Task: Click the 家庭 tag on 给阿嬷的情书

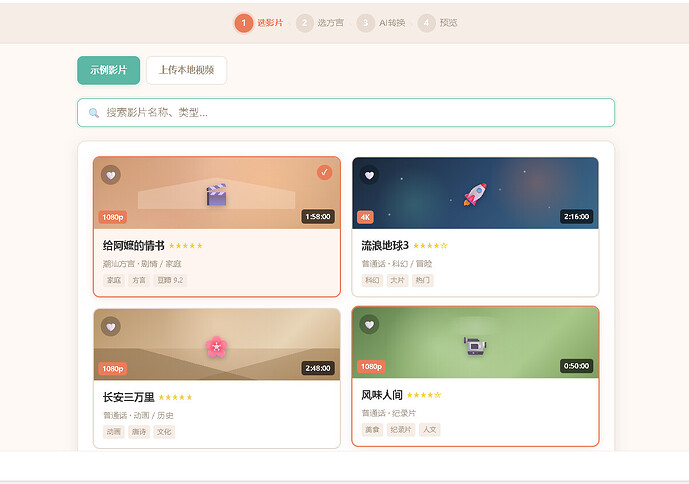Action: click(114, 280)
